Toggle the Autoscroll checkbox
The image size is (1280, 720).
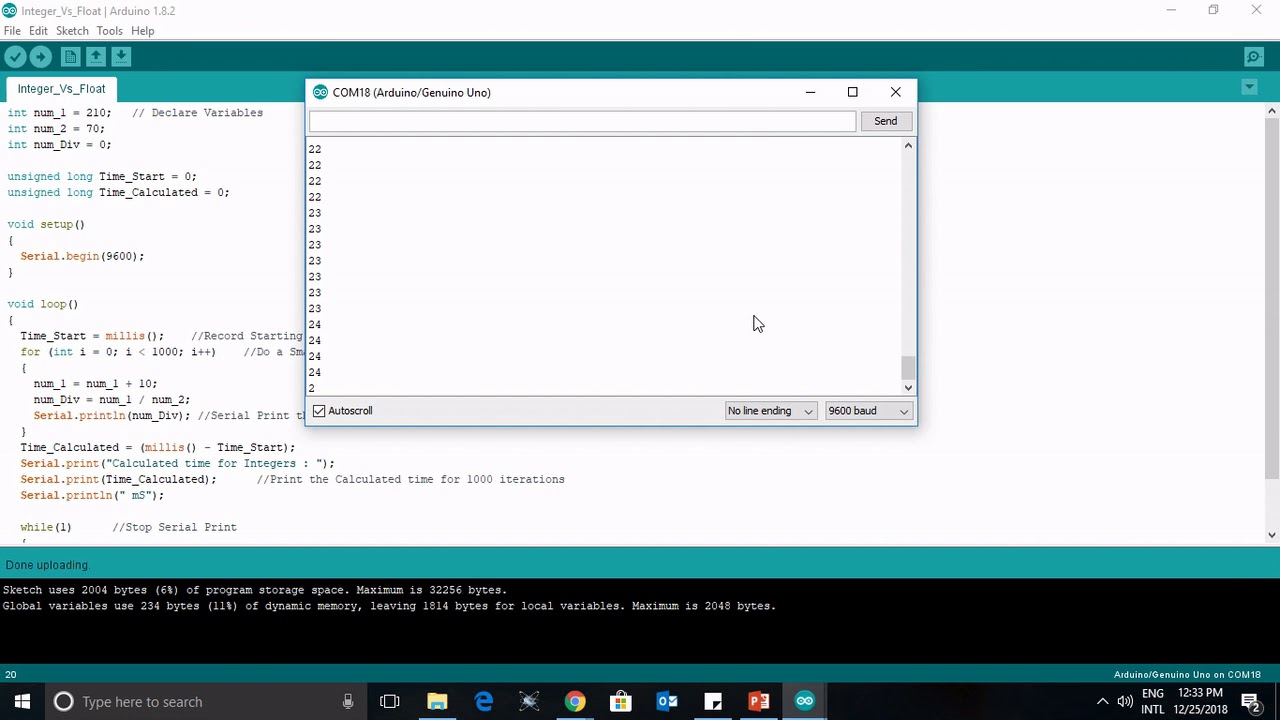click(x=319, y=411)
